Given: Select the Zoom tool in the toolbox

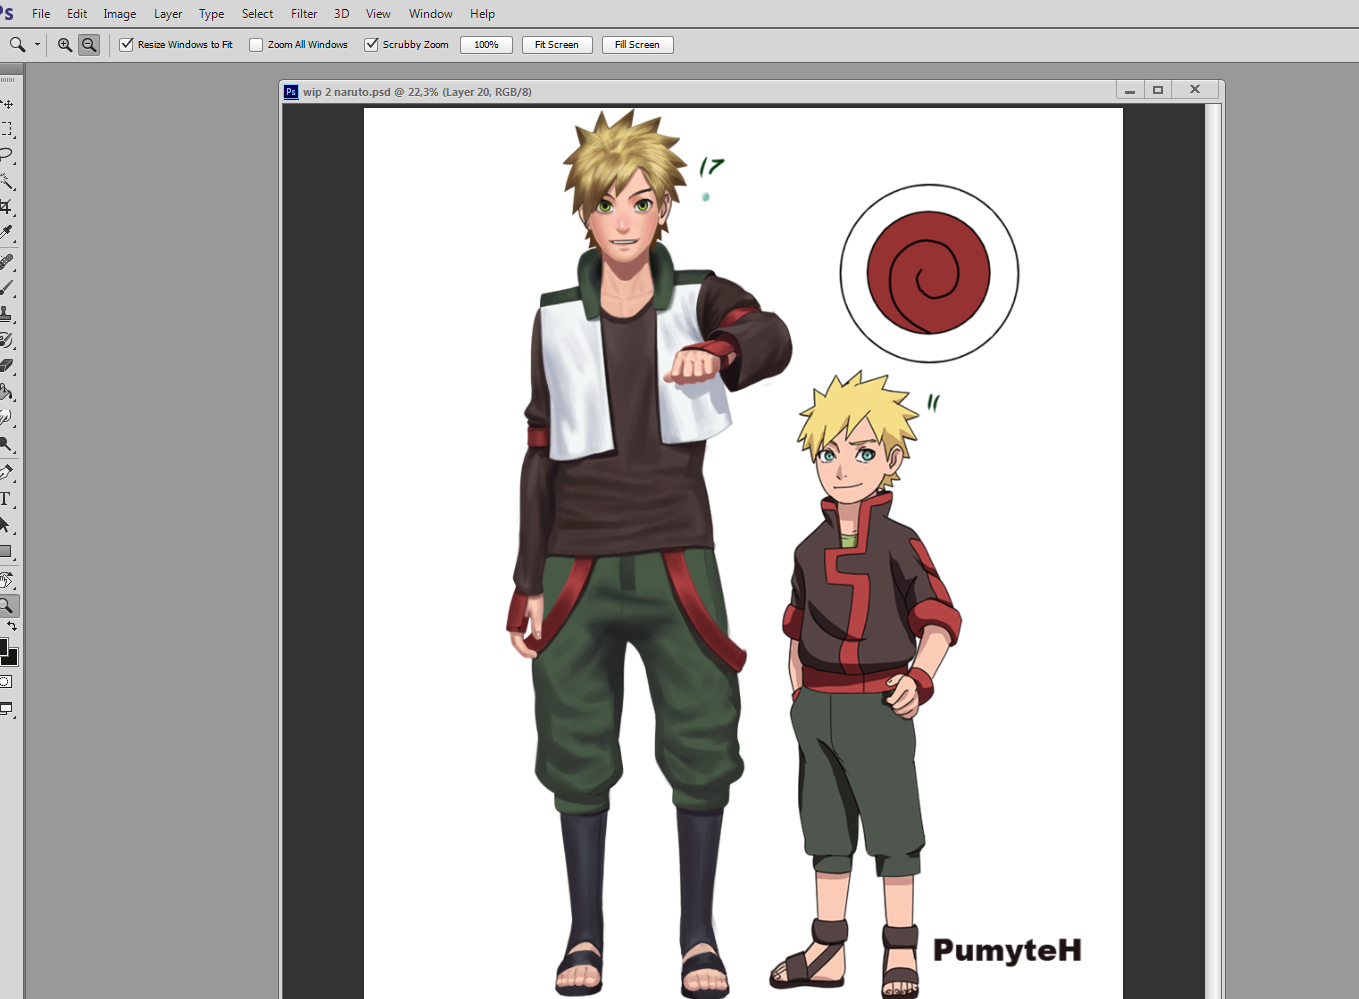Looking at the screenshot, I should 8,606.
